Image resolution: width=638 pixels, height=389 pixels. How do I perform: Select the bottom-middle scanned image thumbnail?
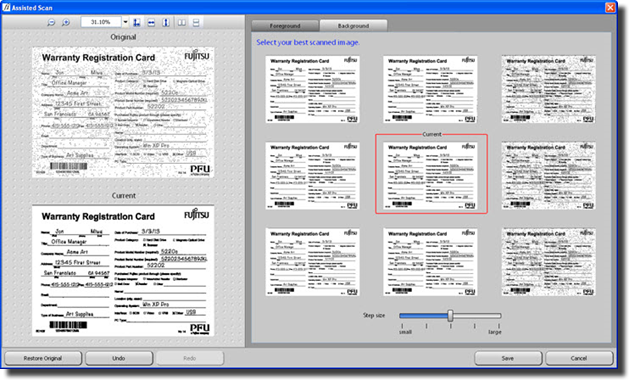[430, 262]
